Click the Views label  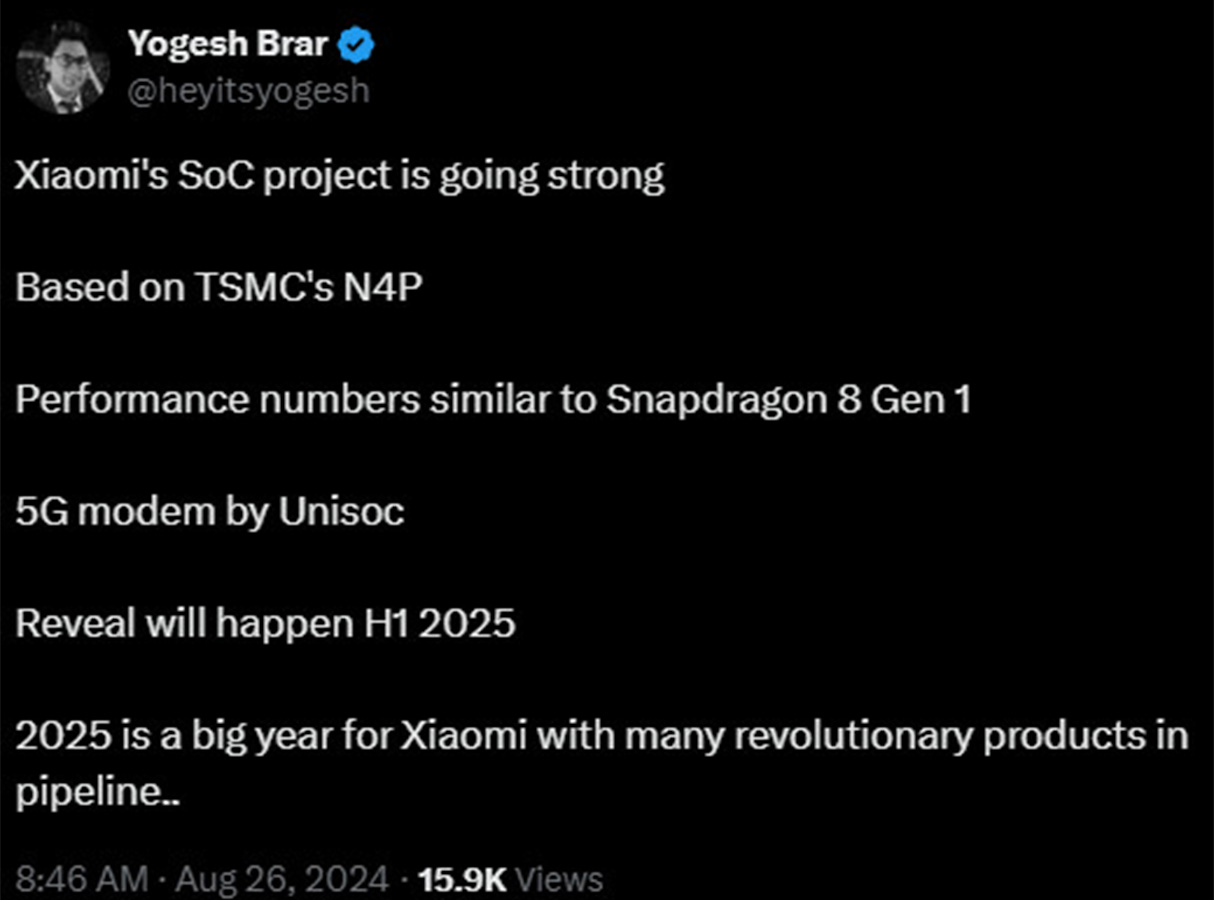563,879
